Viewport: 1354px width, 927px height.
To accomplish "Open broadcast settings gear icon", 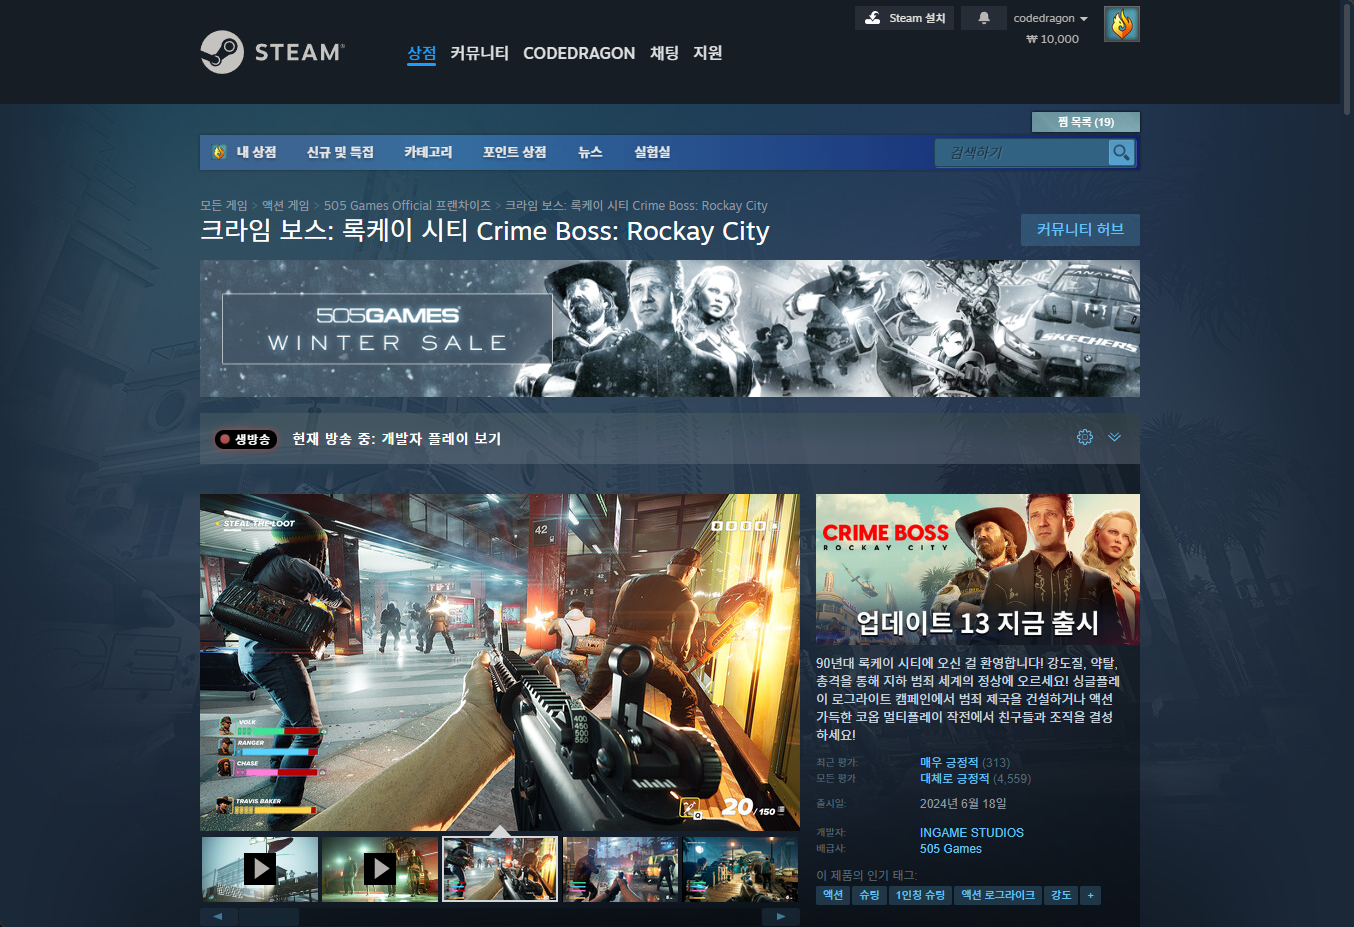I will click(x=1085, y=437).
